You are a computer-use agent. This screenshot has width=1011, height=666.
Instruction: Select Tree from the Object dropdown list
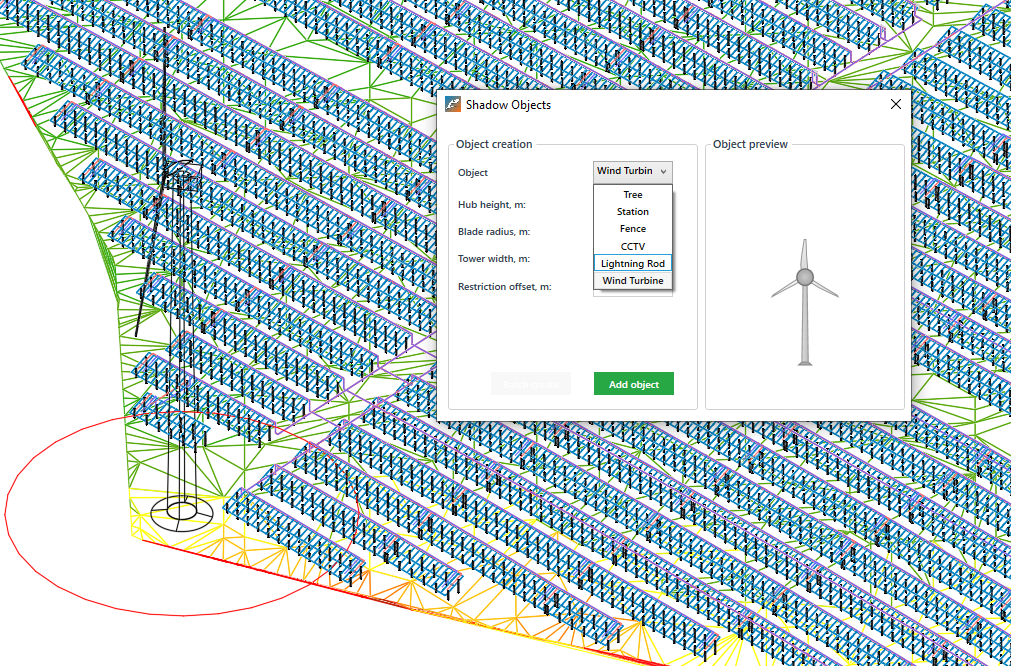click(x=633, y=195)
